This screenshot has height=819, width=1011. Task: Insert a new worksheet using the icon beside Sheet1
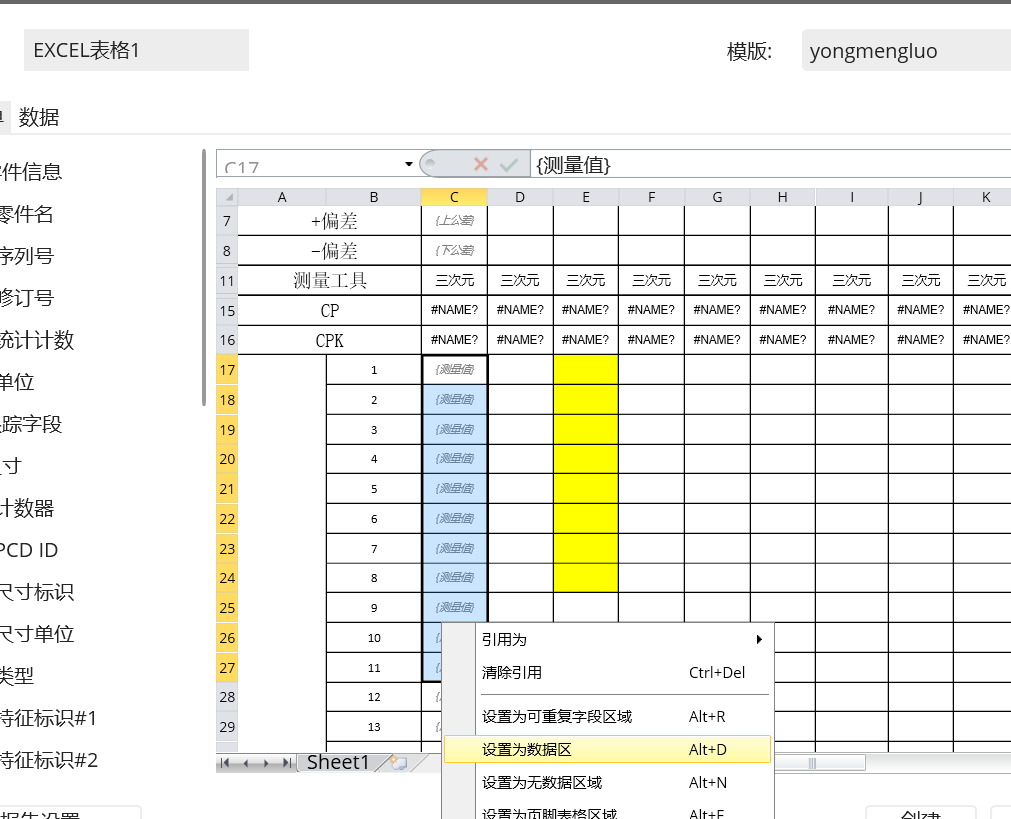pos(398,762)
